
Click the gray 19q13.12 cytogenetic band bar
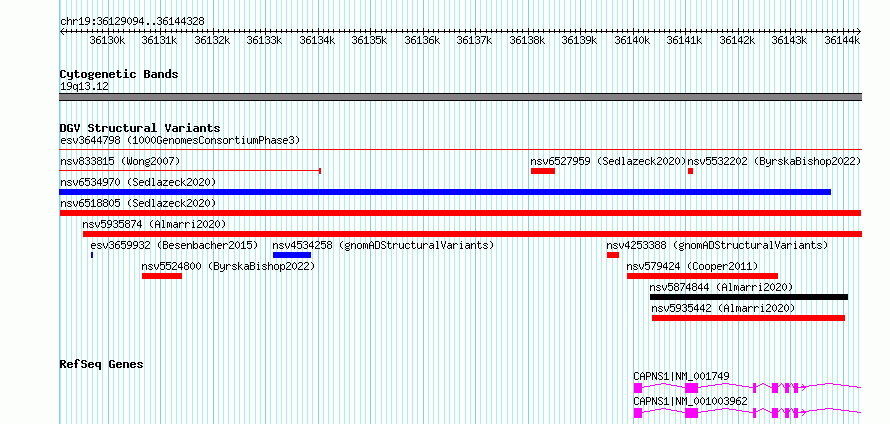(460, 97)
